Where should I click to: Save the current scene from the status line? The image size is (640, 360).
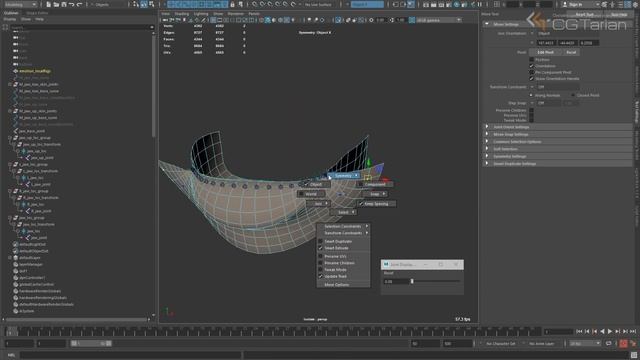[x=64, y=4]
